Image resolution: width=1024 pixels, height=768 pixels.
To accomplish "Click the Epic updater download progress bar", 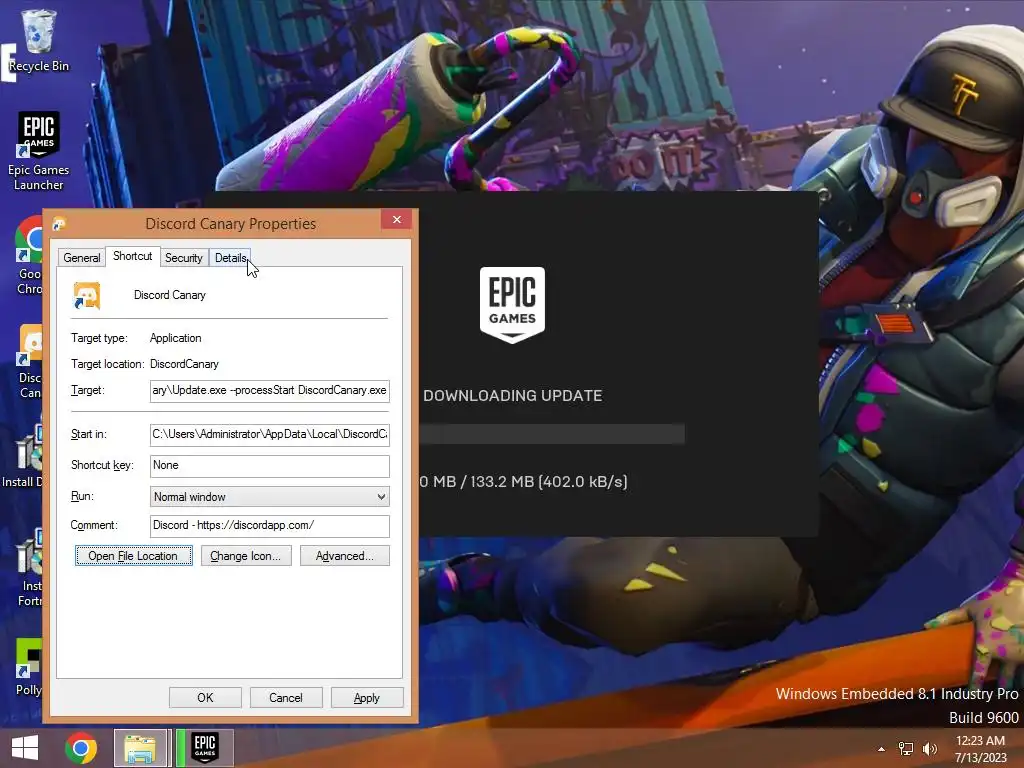I will click(x=552, y=434).
